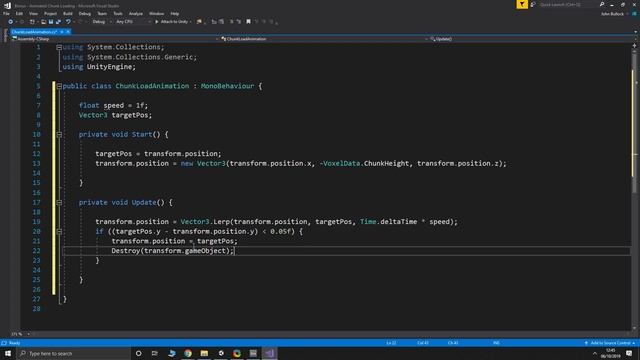The height and width of the screenshot is (360, 640).
Task: Select the ChunkLoadAnimation.cs editor tab
Action: click(x=34, y=32)
